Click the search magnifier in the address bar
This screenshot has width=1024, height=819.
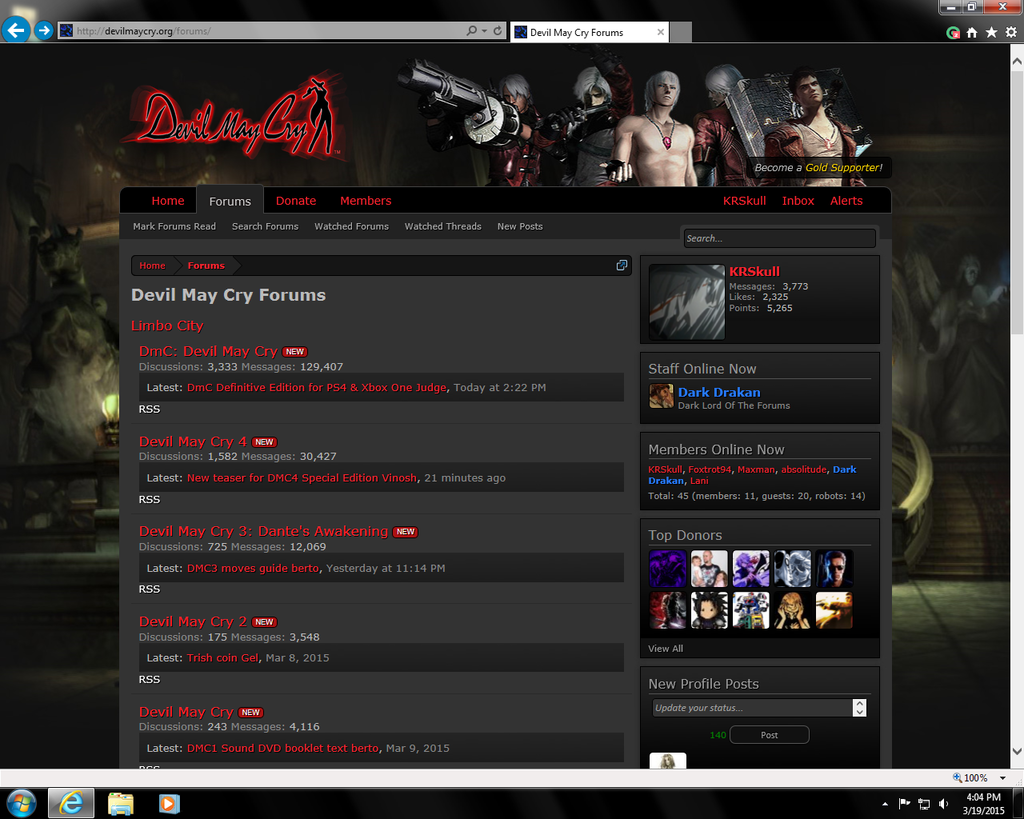[x=472, y=31]
